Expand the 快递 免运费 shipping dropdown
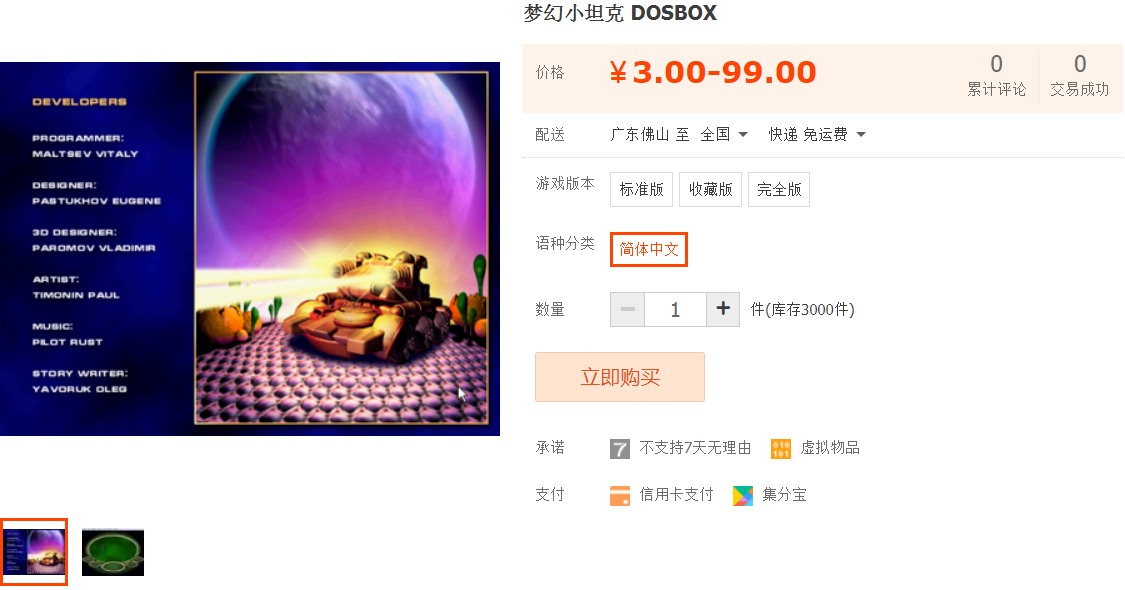1125x590 pixels. (x=817, y=134)
